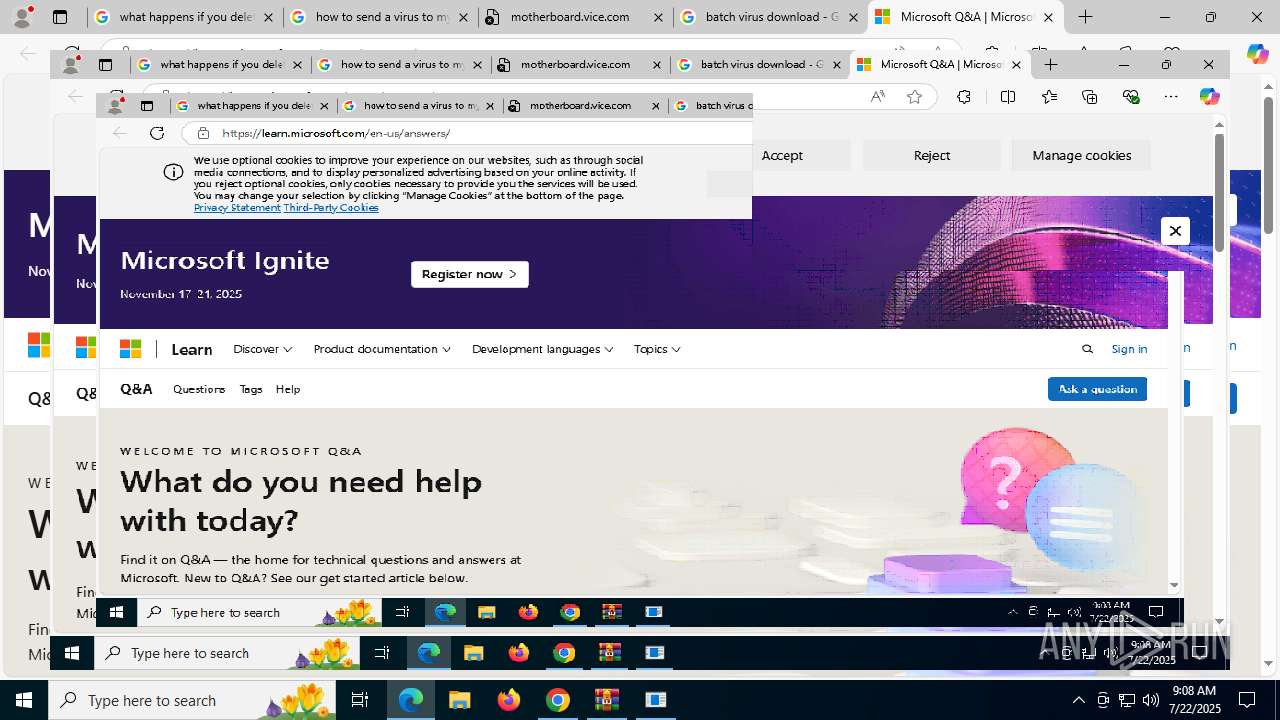Open Task View on the real bottom taskbar
The height and width of the screenshot is (720, 1280).
click(360, 700)
